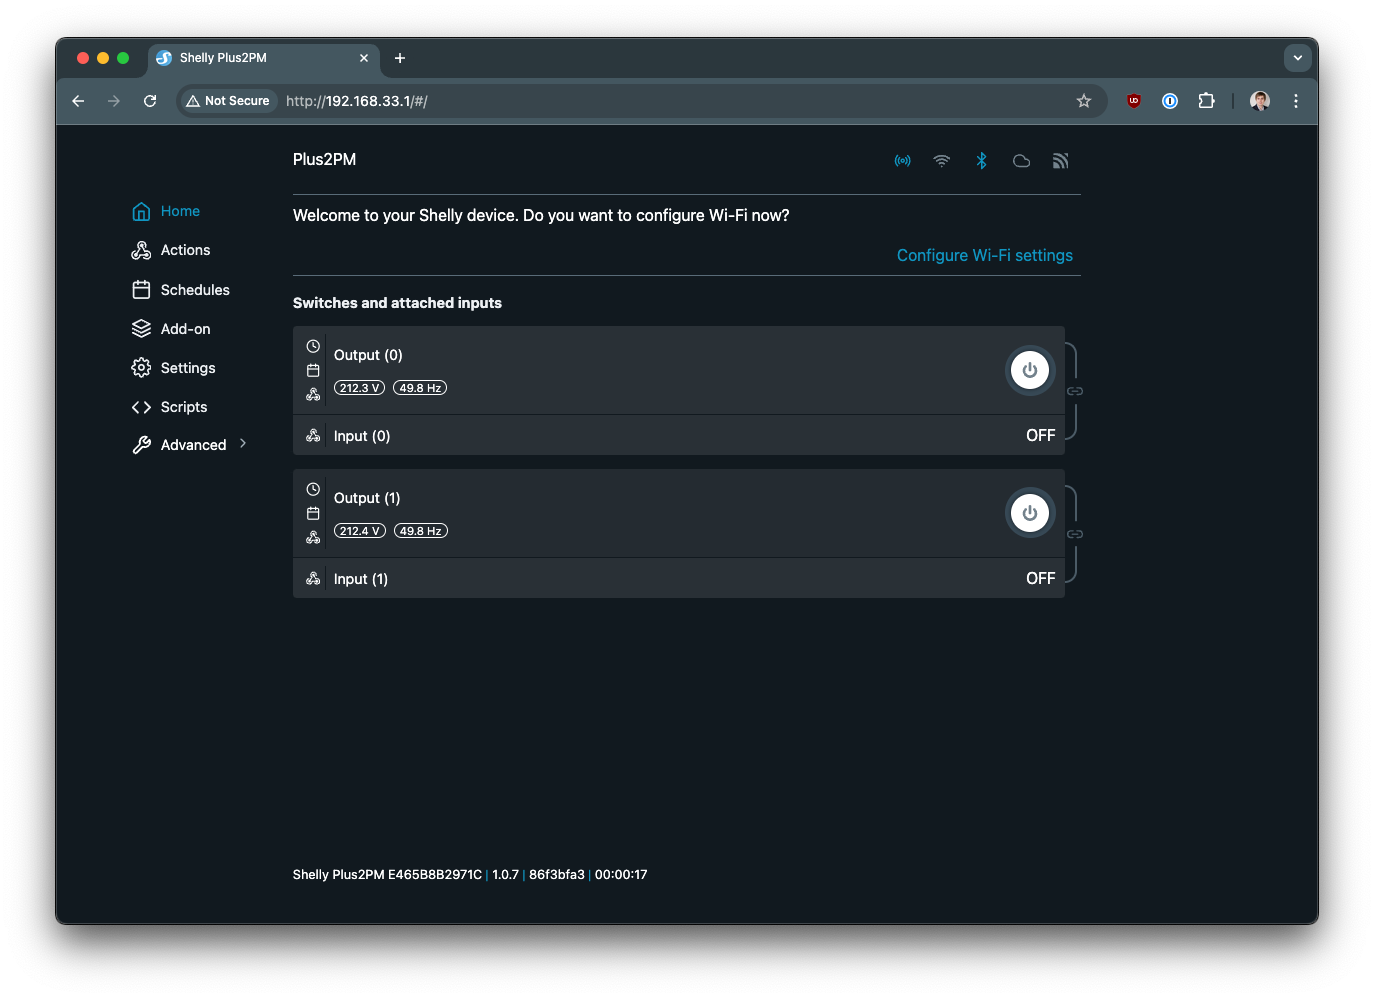Click the 212.4 V voltage badge

pyautogui.click(x=360, y=531)
